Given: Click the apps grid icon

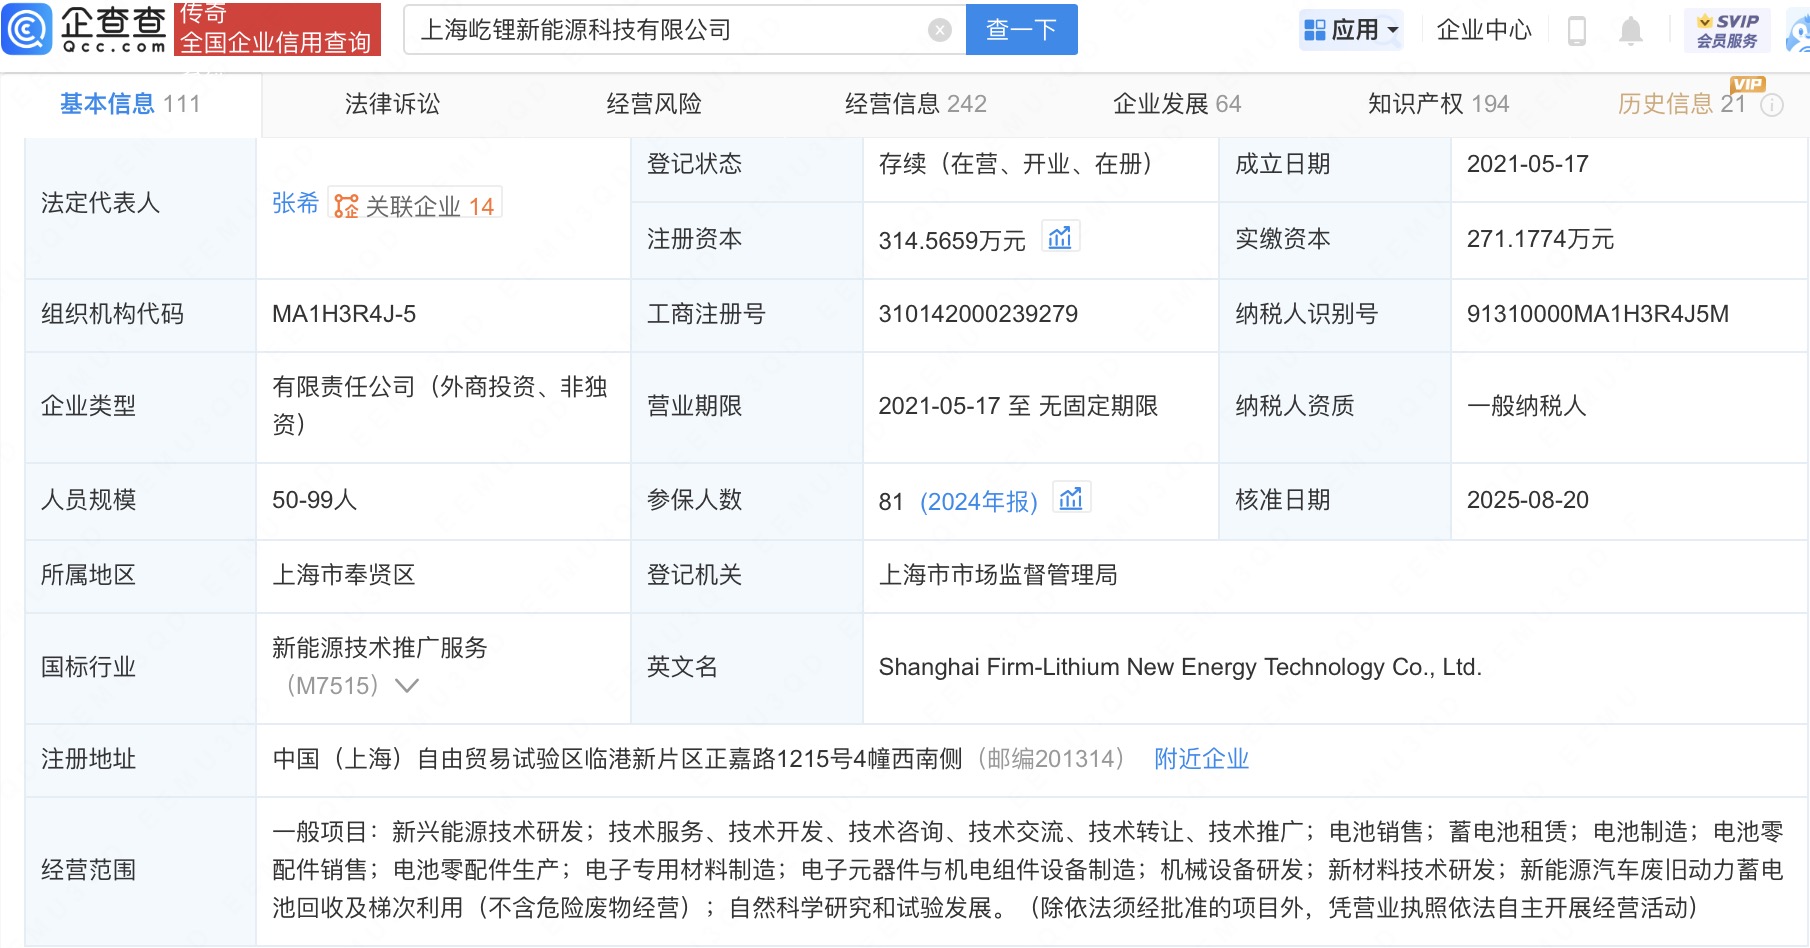Looking at the screenshot, I should click(x=1315, y=30).
